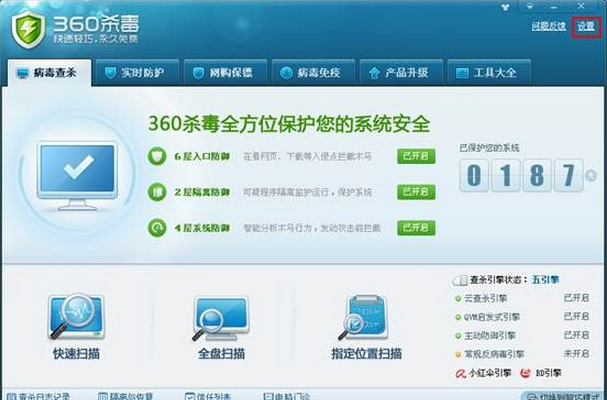Enable the 常规反病毒引擎 未开启 status
607x400 pixels.
[x=577, y=353]
